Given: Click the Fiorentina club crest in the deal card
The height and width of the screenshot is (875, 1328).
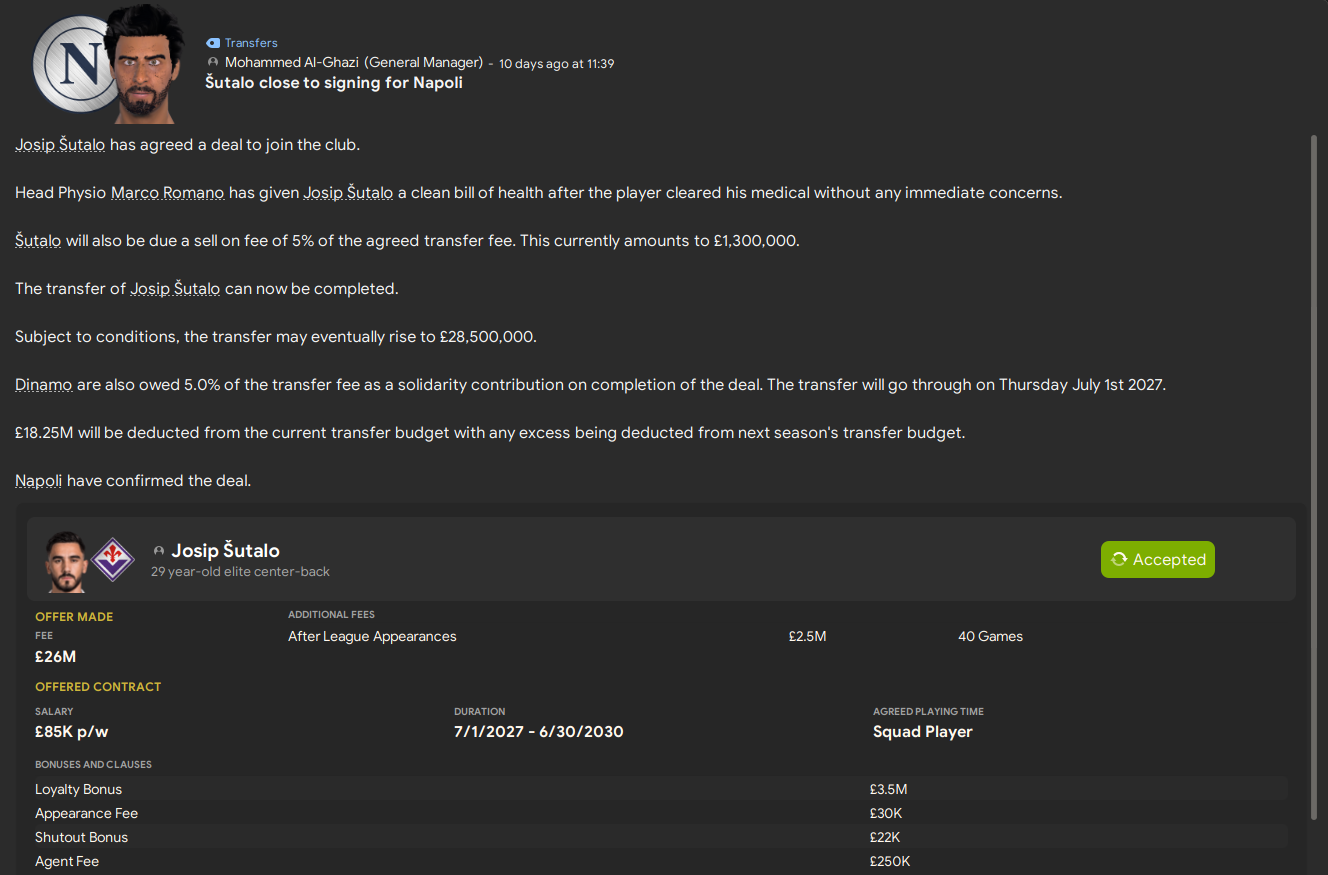Looking at the screenshot, I should [112, 560].
